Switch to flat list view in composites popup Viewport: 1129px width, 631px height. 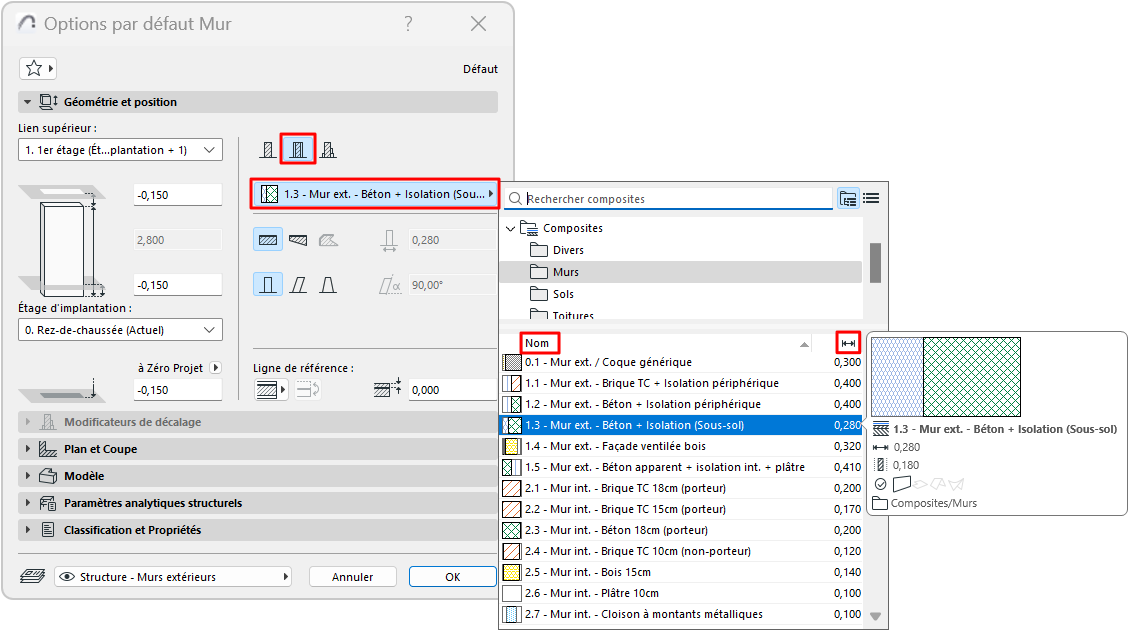(x=871, y=198)
